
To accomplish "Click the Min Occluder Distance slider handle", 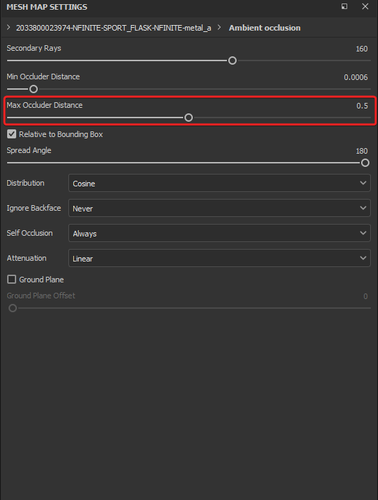I will [33, 89].
